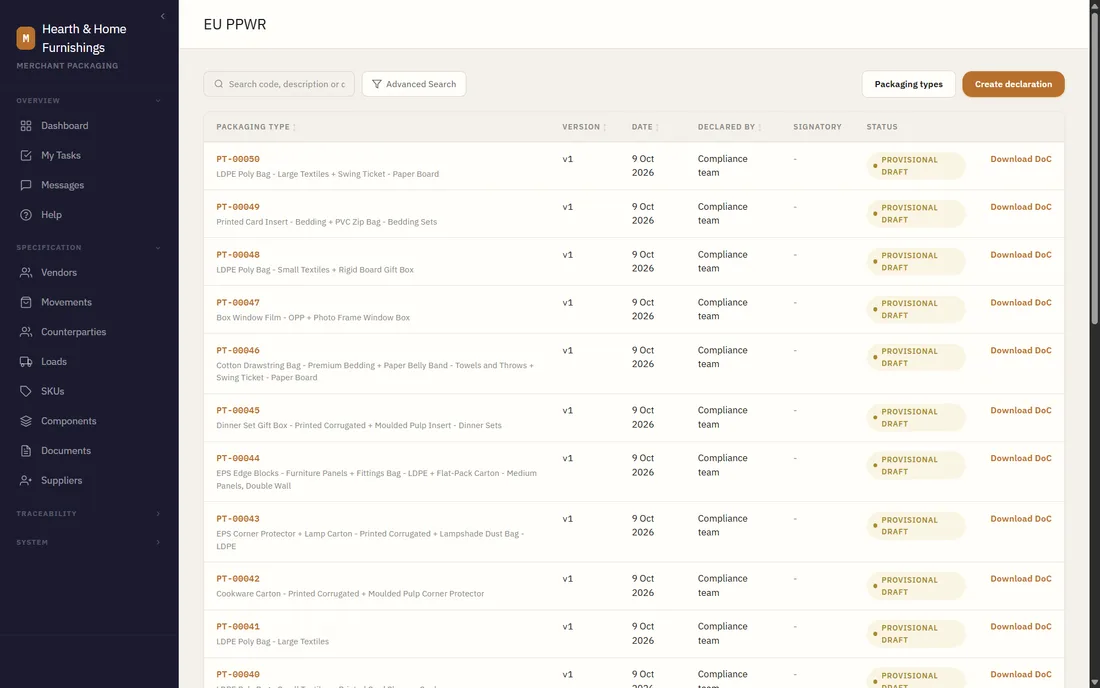The width and height of the screenshot is (1100, 688).
Task: Click the Counterparties people icon
Action: (26, 332)
